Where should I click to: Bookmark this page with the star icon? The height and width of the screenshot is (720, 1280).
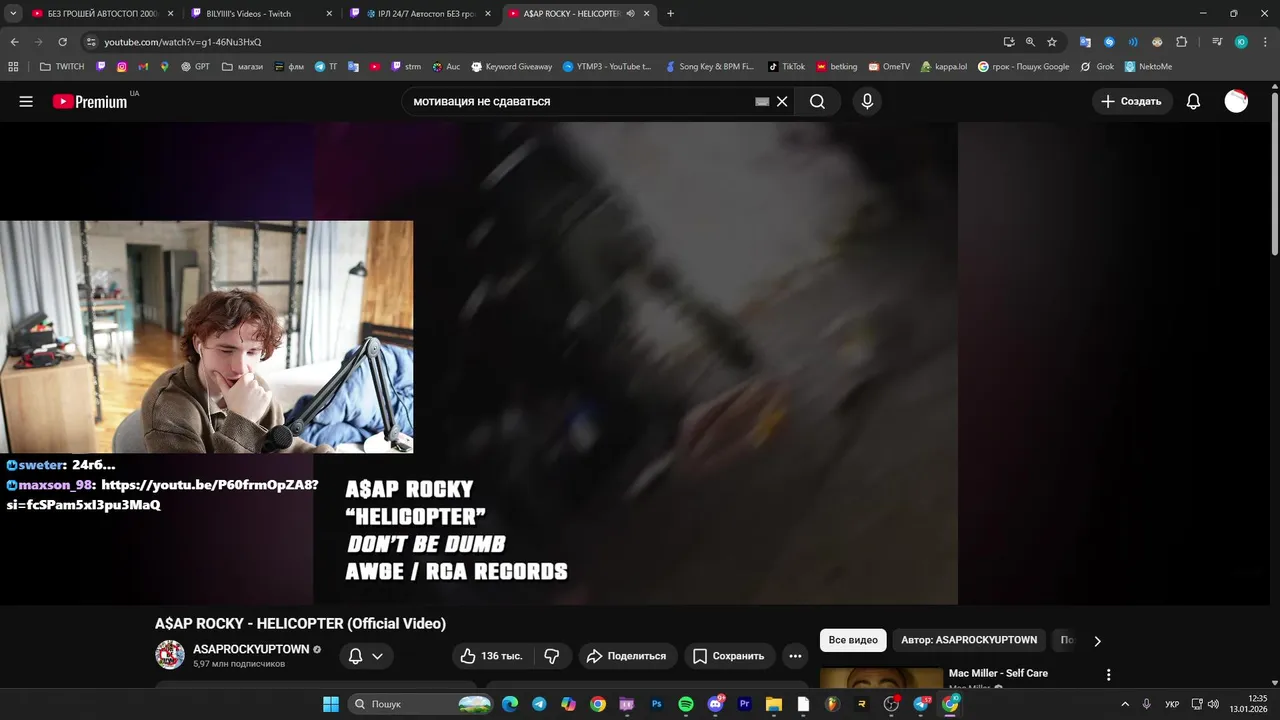1052,42
